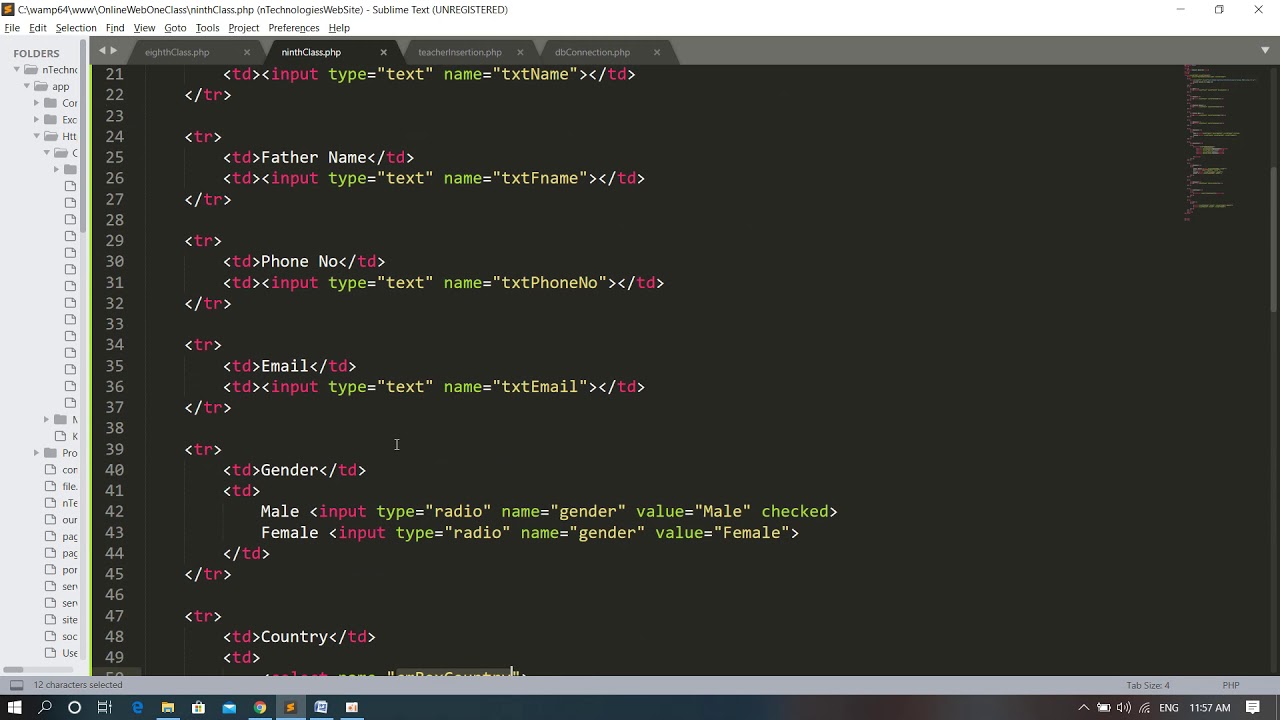The image size is (1280, 720).
Task: Switch to the dbConnection.php tab
Action: 592,52
